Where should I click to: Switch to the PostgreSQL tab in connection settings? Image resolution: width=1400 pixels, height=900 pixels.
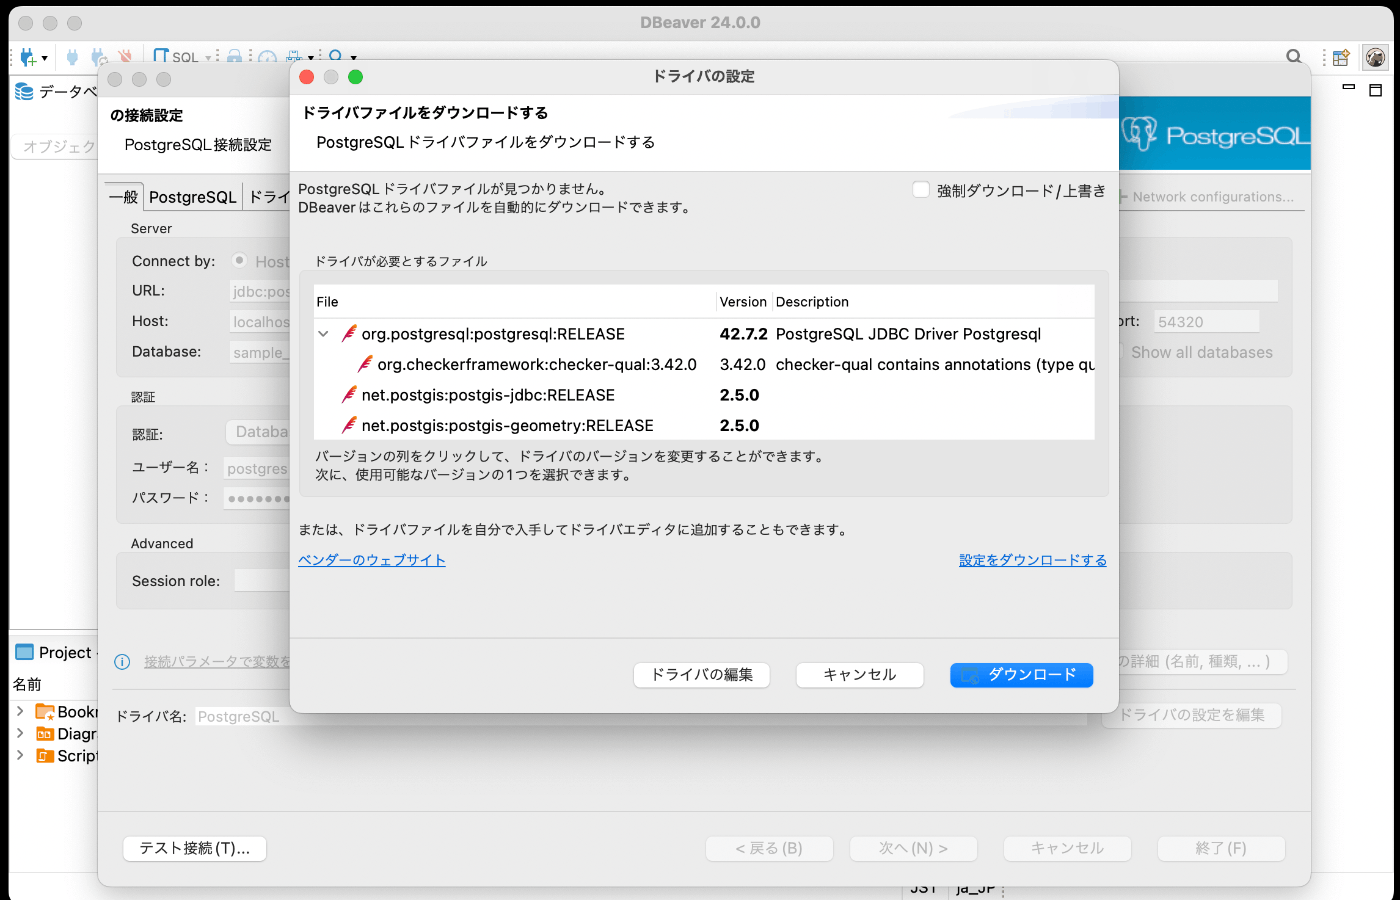pyautogui.click(x=193, y=197)
